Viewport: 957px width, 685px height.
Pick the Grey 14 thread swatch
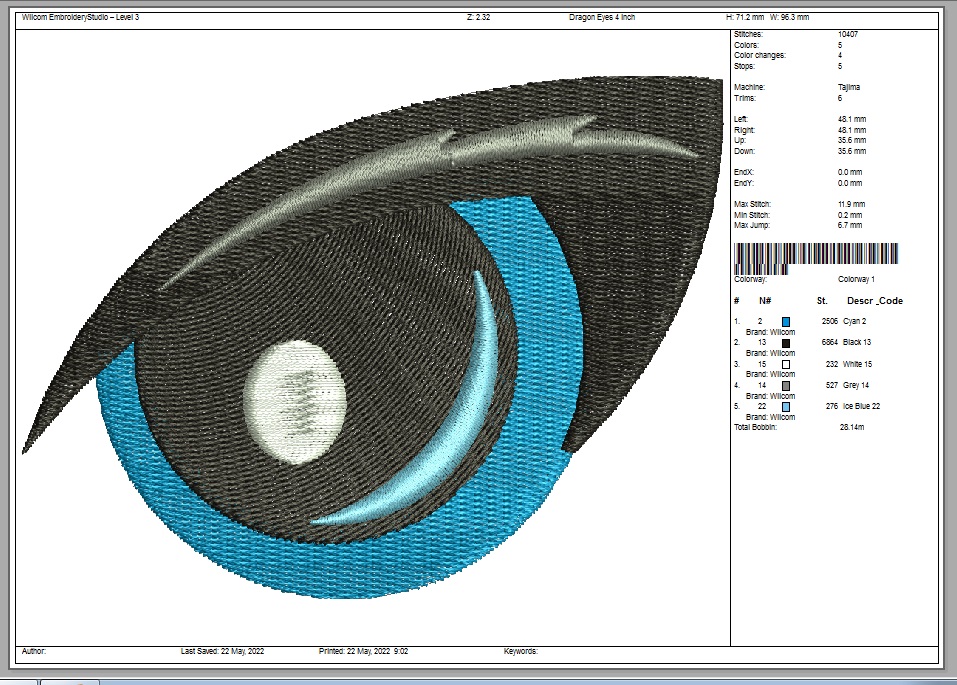[786, 386]
